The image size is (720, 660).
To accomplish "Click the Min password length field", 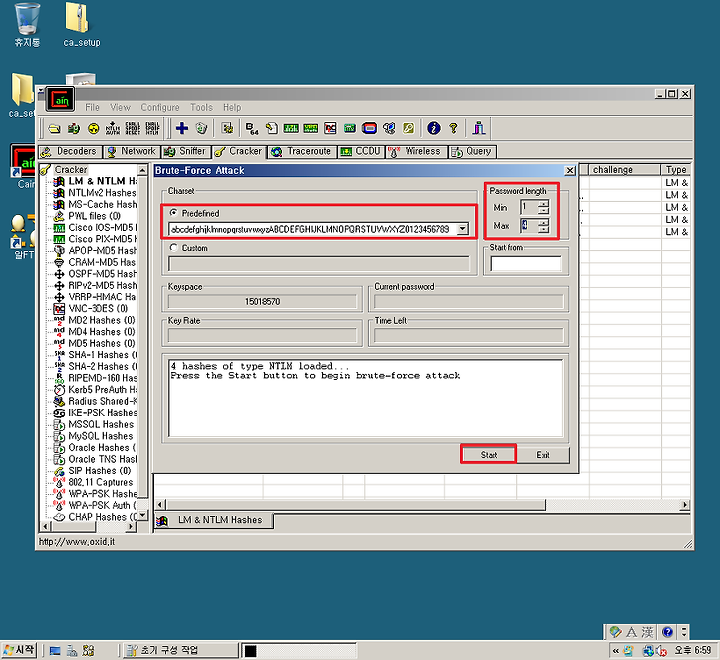I will [529, 208].
